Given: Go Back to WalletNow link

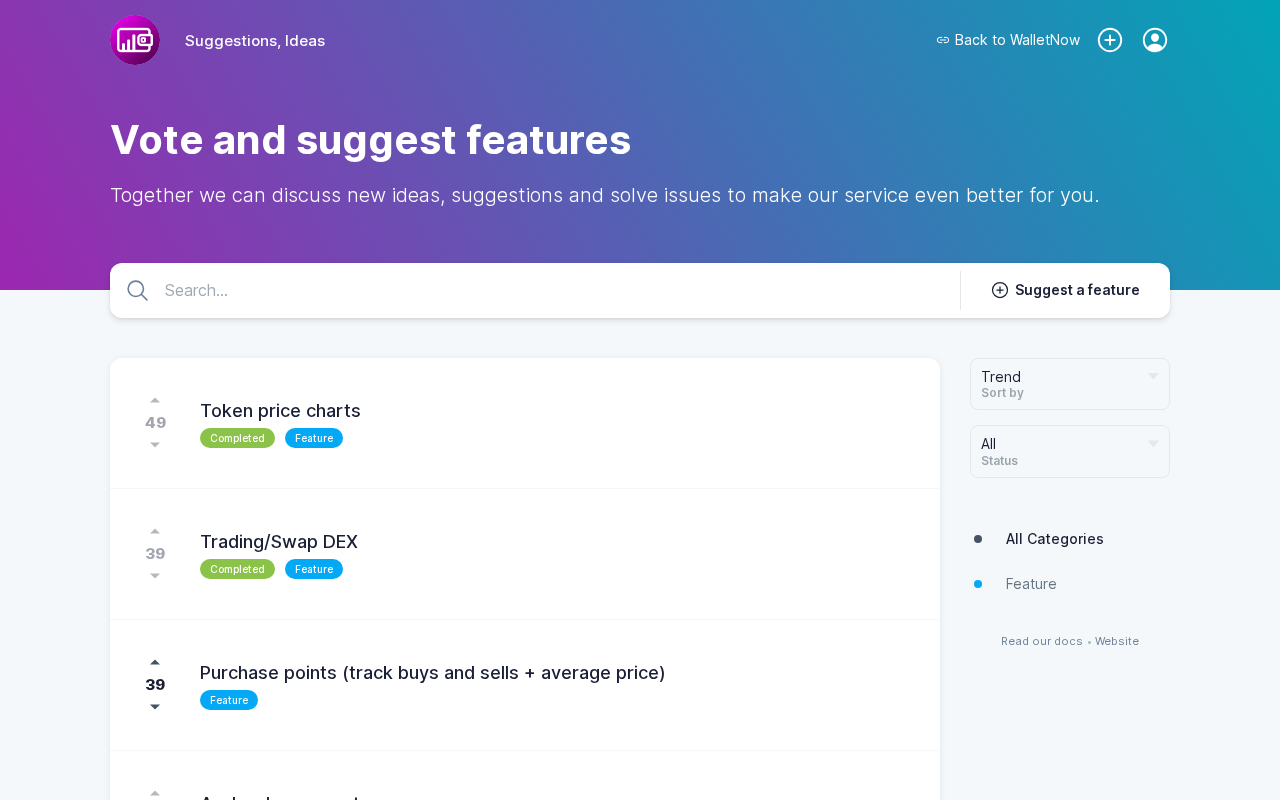Looking at the screenshot, I should pyautogui.click(x=1008, y=40).
